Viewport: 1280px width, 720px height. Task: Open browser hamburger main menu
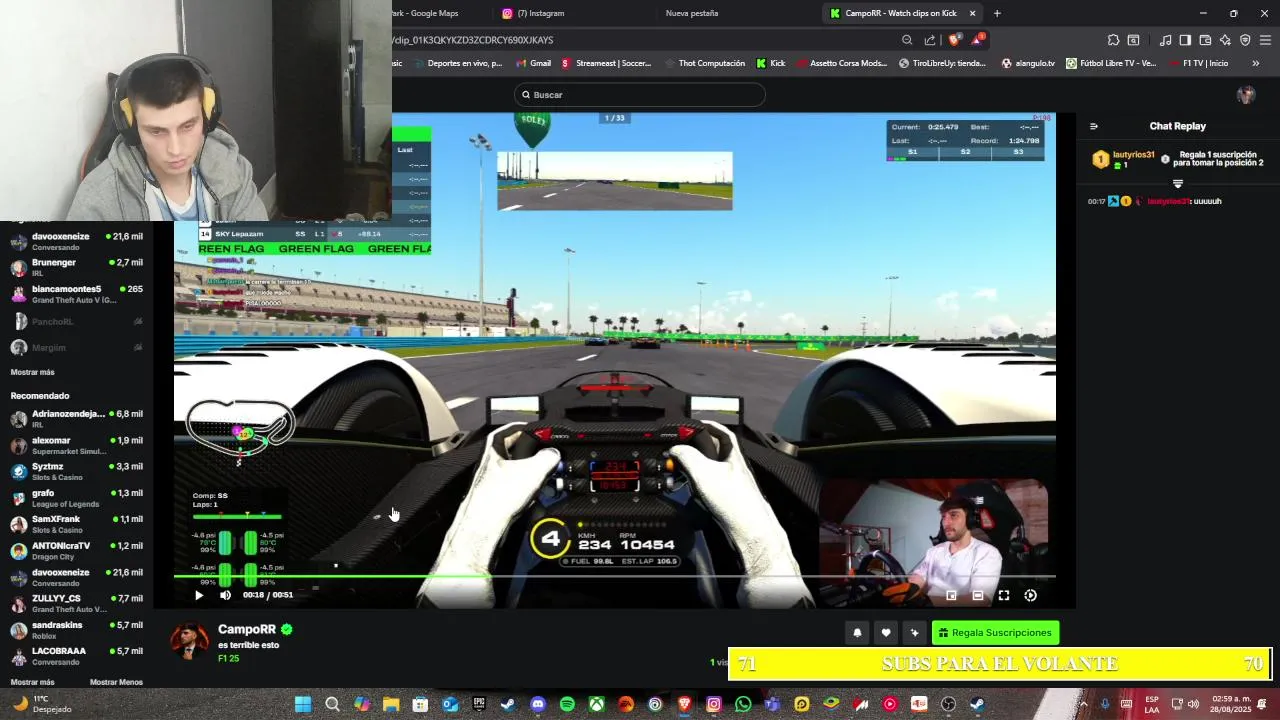(1265, 40)
